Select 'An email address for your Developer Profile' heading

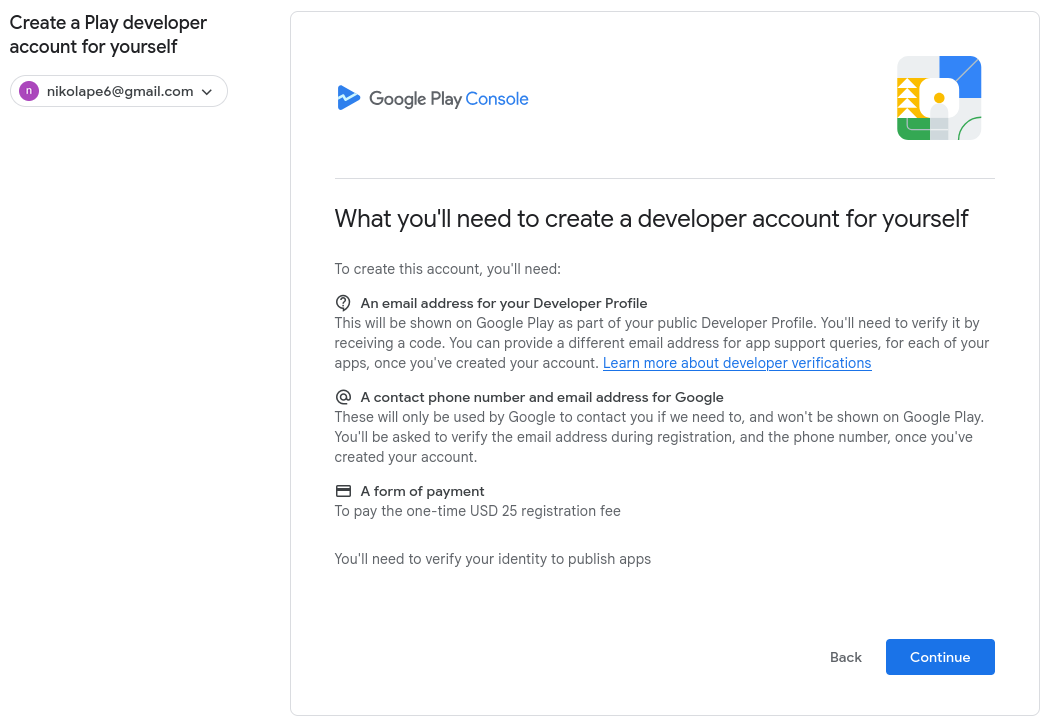point(504,303)
